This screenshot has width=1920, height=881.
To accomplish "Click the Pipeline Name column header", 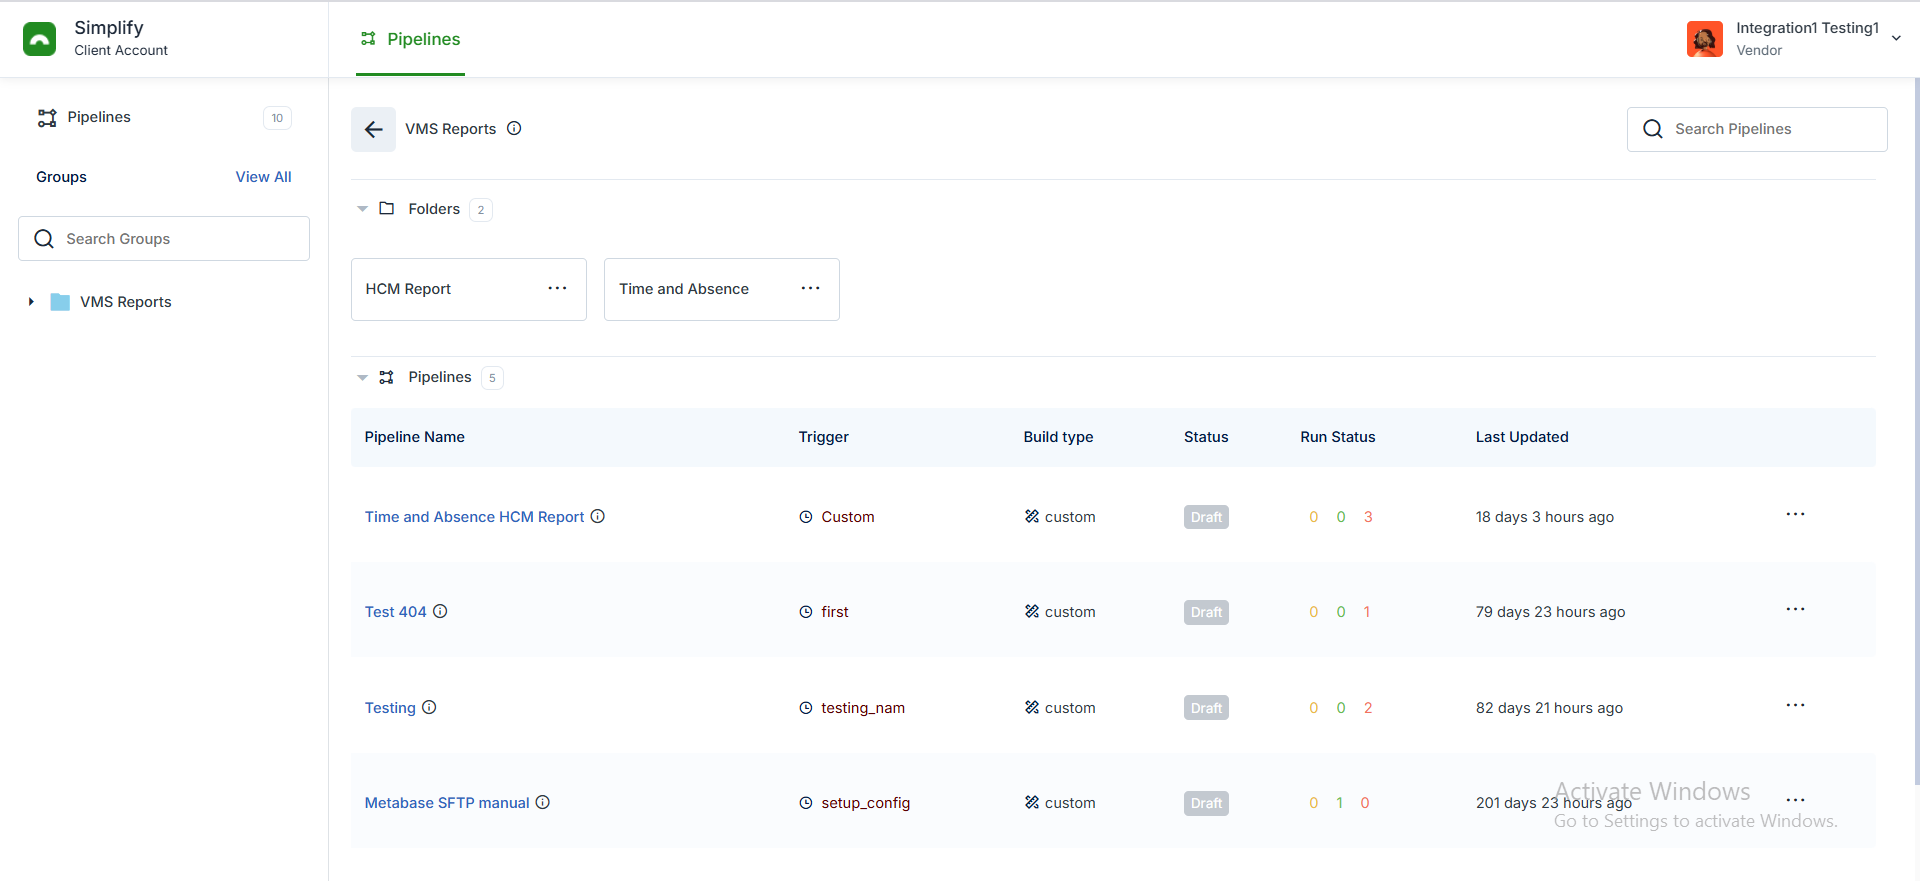I will pyautogui.click(x=414, y=437).
